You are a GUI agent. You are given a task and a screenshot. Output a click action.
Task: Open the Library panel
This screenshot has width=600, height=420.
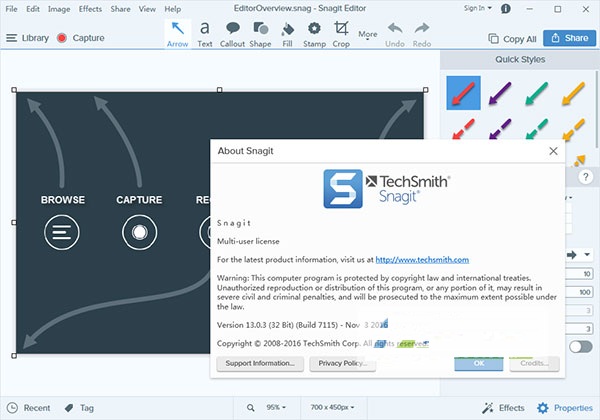coord(28,38)
